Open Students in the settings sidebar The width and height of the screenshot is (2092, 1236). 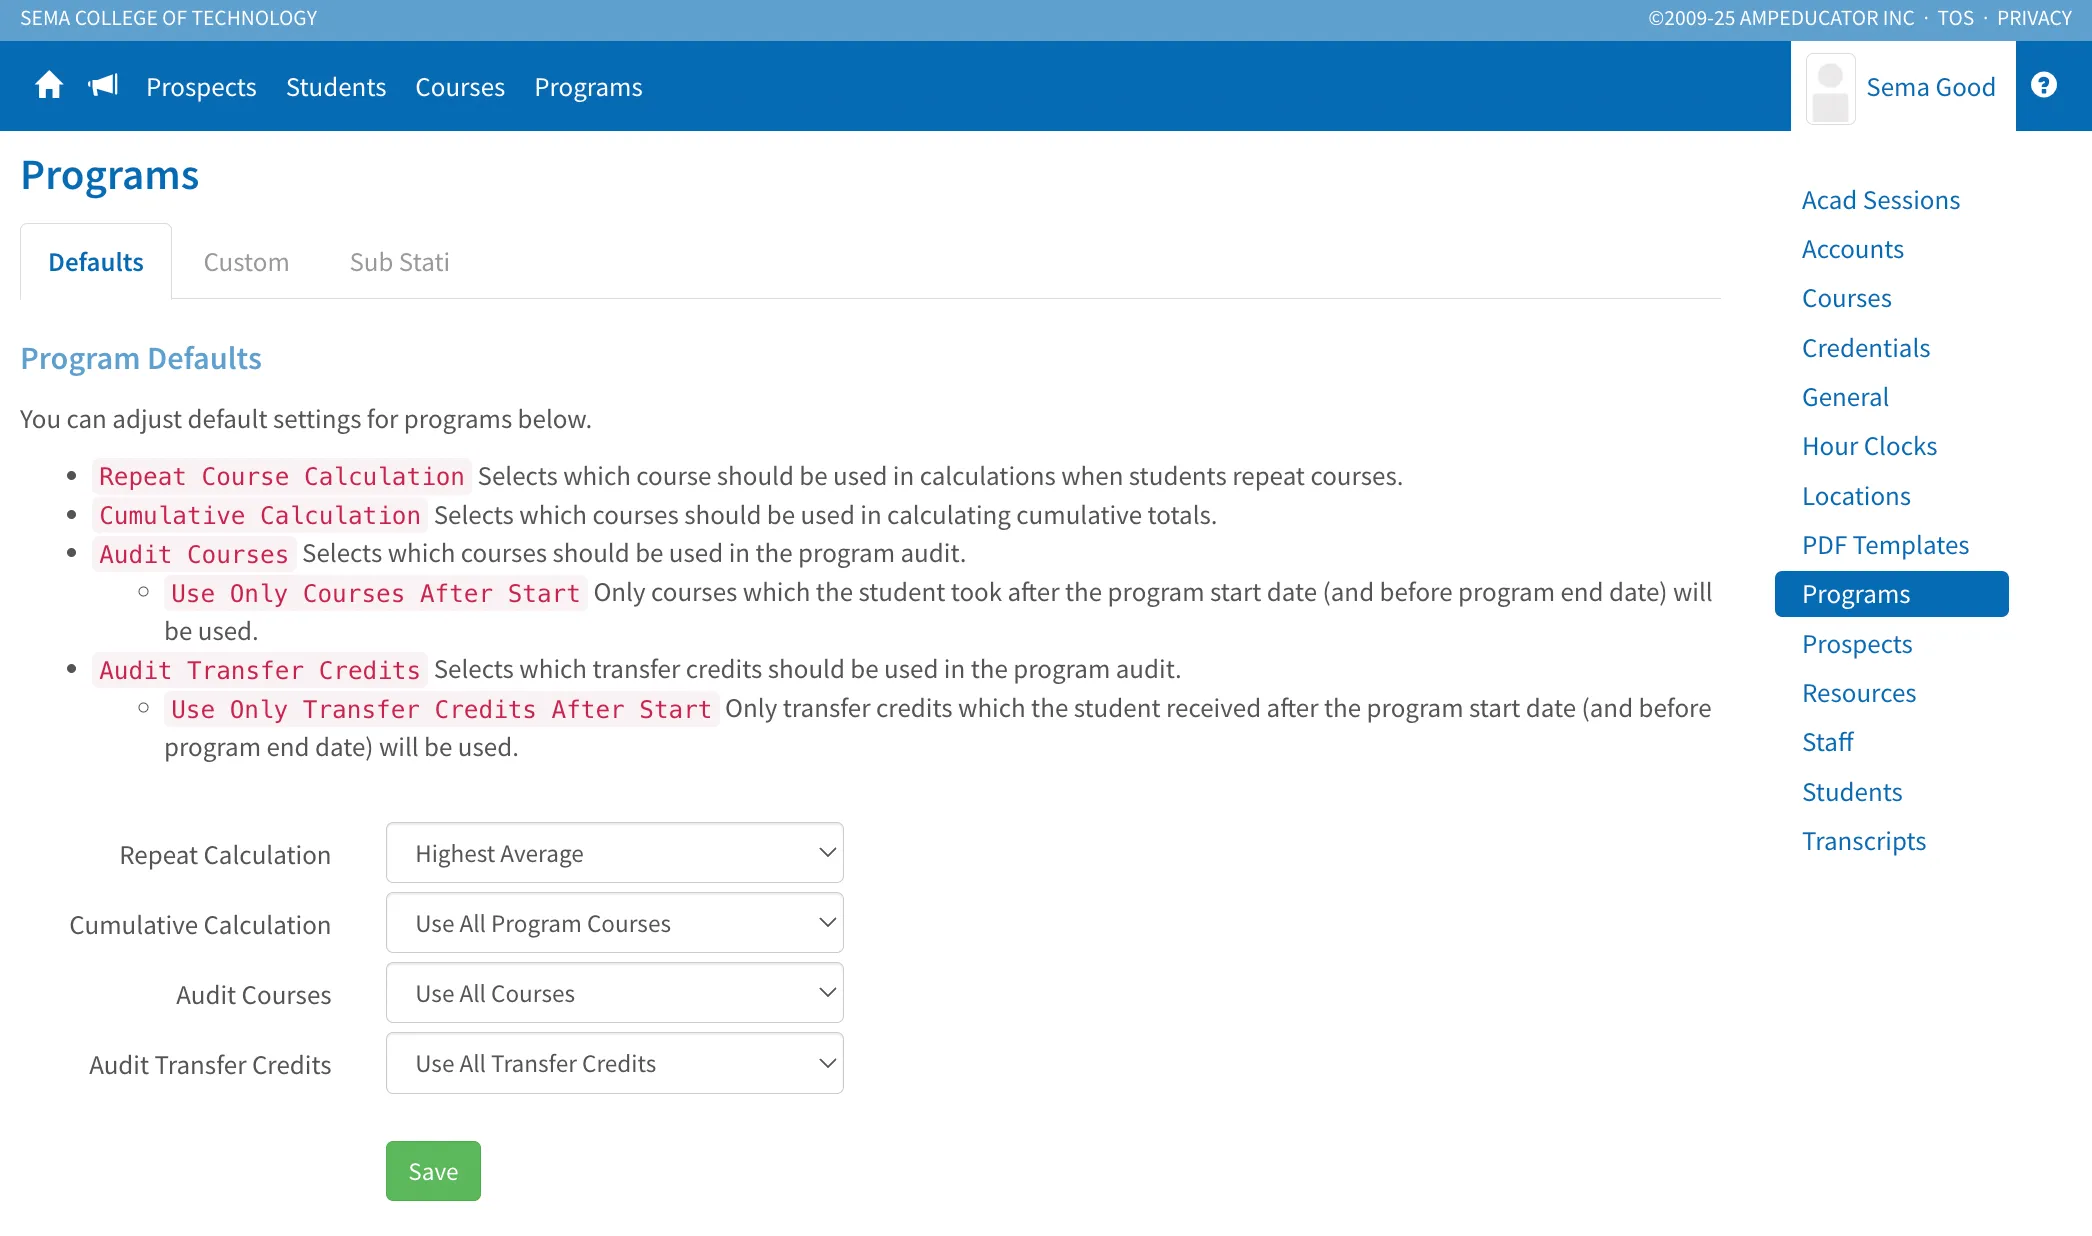[x=1852, y=792]
